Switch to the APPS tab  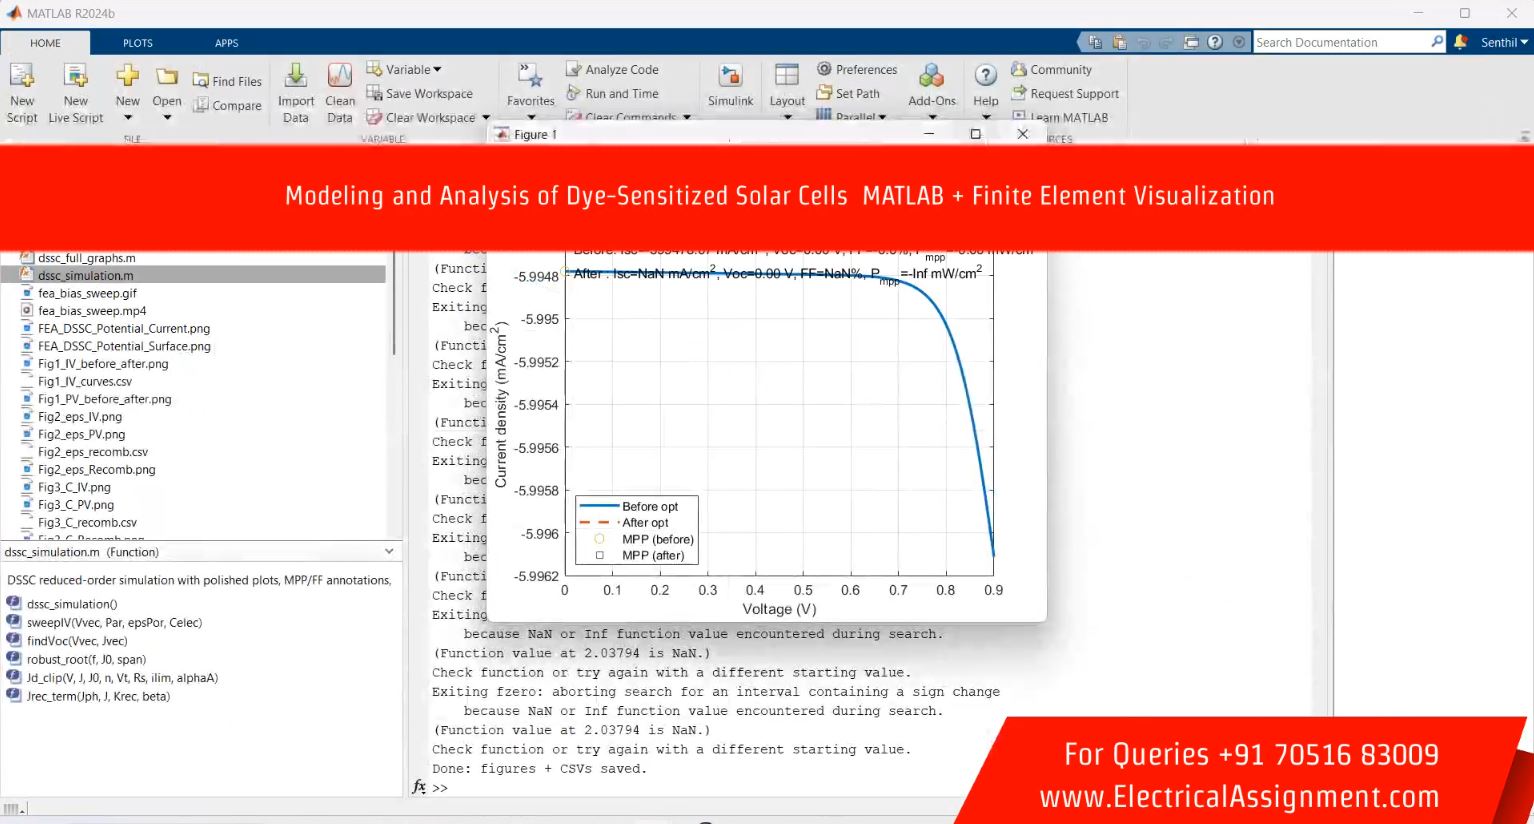227,43
